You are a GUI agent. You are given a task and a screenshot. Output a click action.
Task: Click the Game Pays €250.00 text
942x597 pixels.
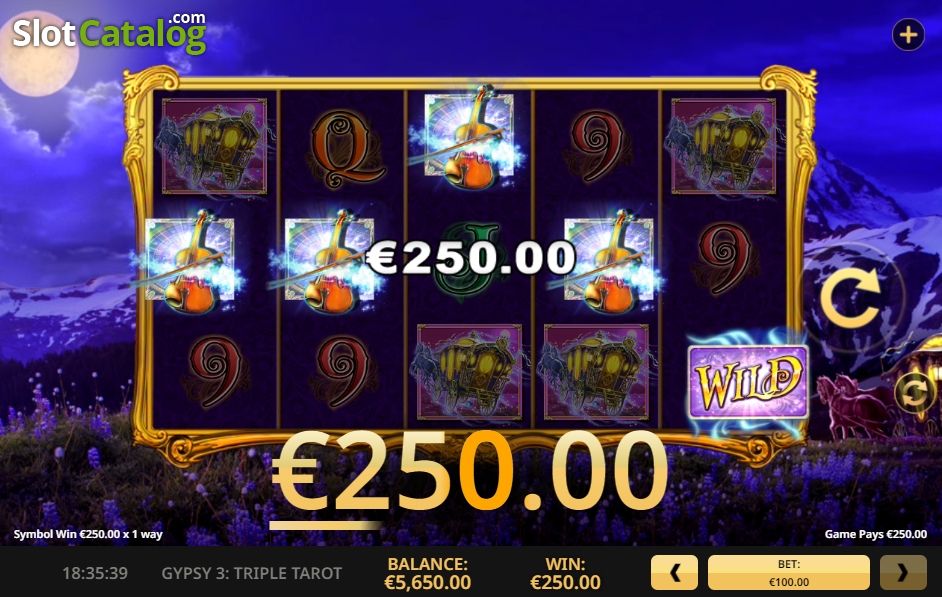[875, 534]
